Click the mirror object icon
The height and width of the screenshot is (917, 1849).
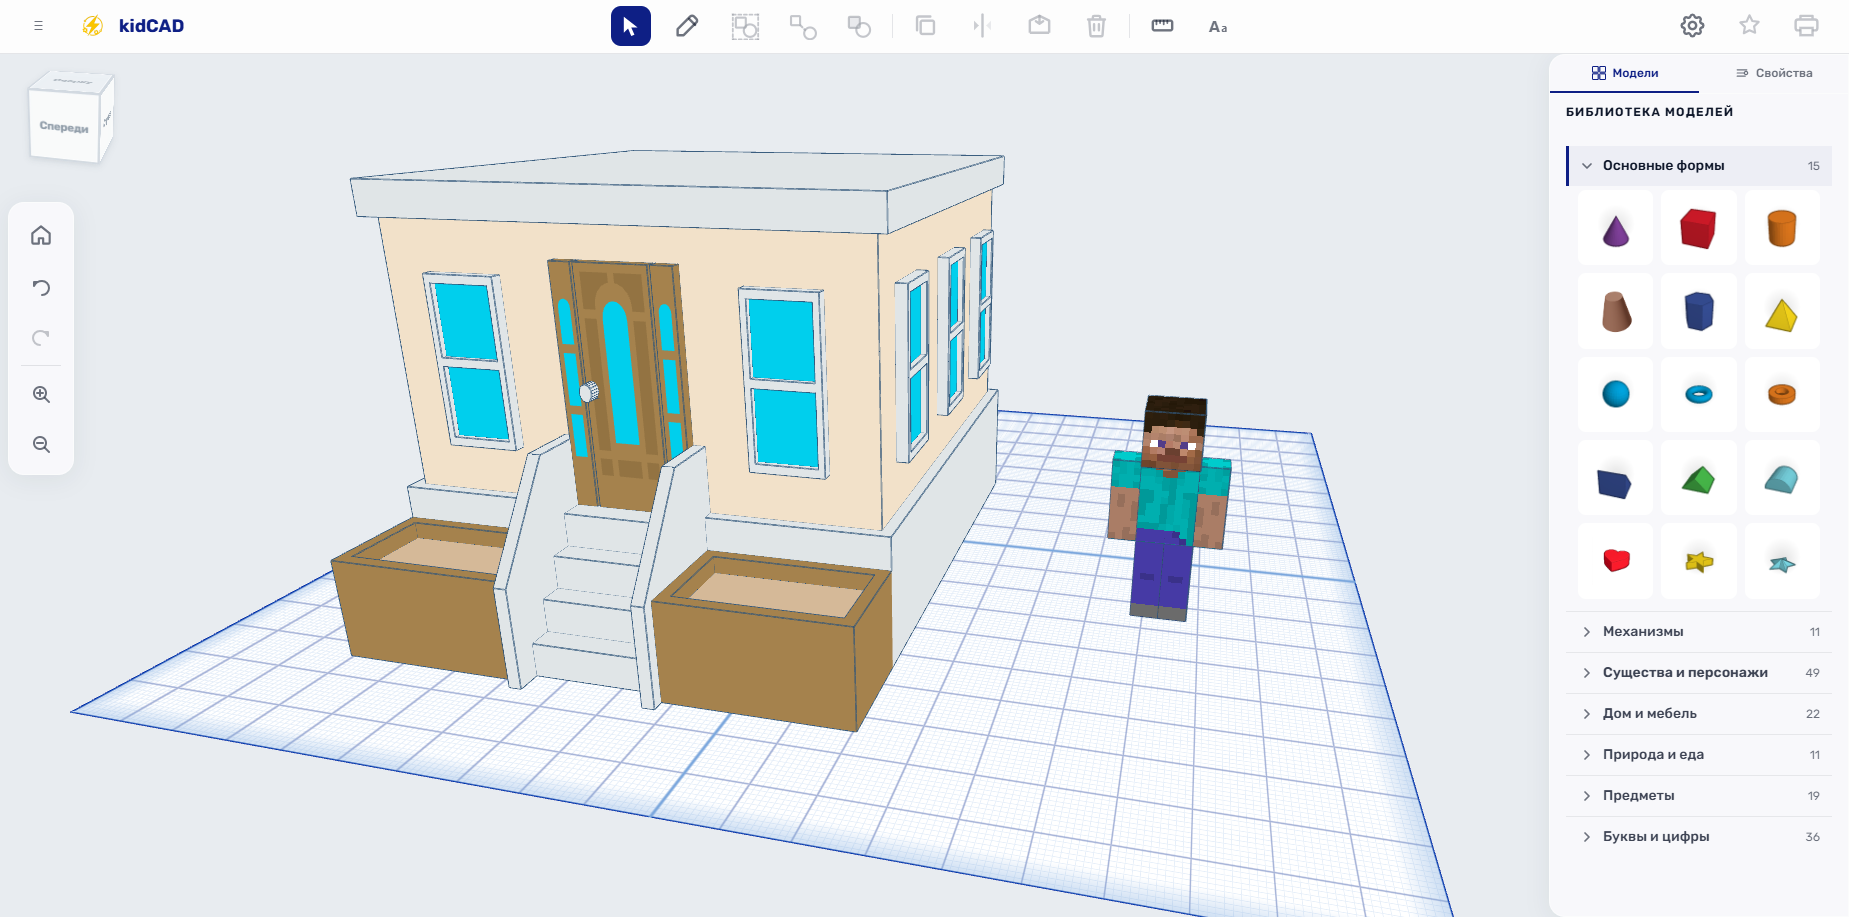tap(982, 26)
